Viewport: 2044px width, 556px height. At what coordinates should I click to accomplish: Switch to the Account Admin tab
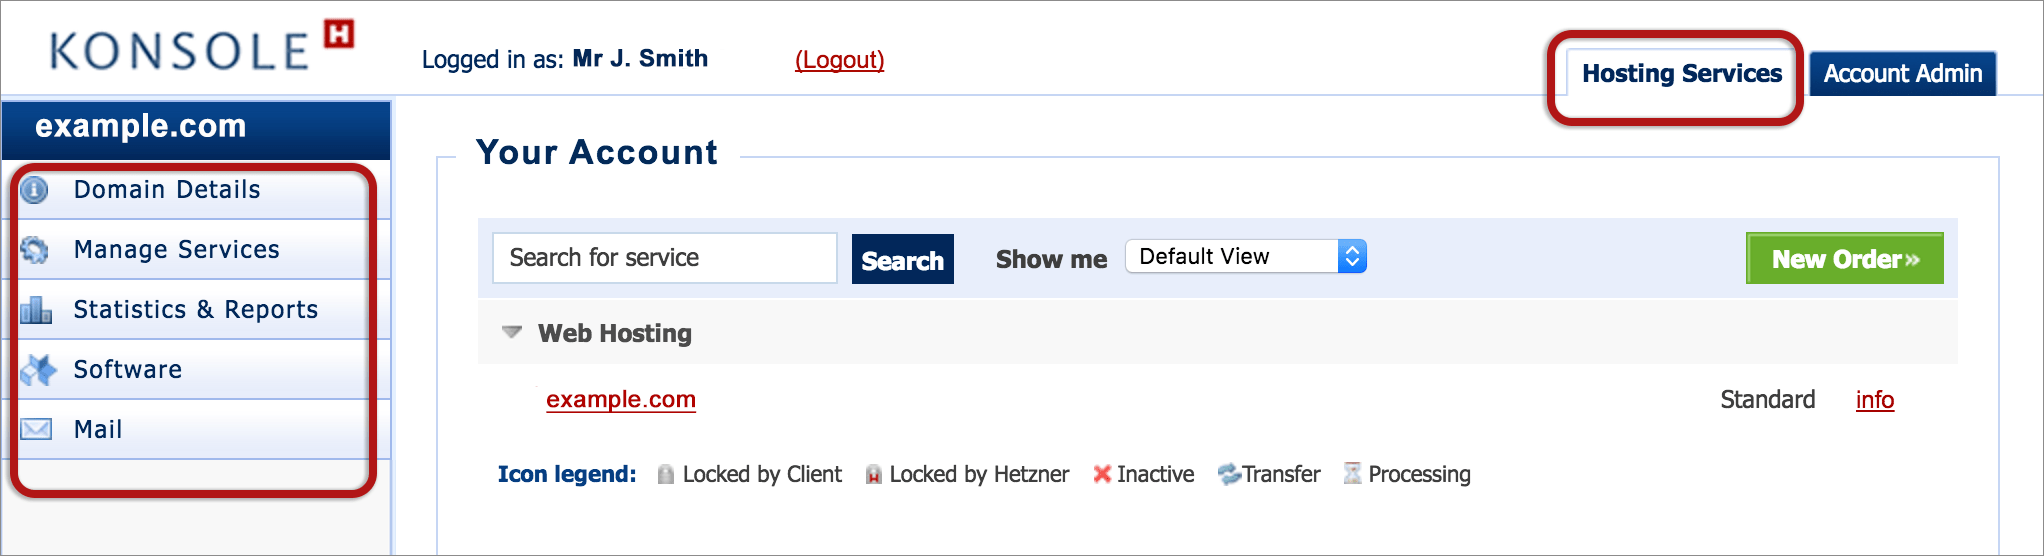click(x=1902, y=74)
